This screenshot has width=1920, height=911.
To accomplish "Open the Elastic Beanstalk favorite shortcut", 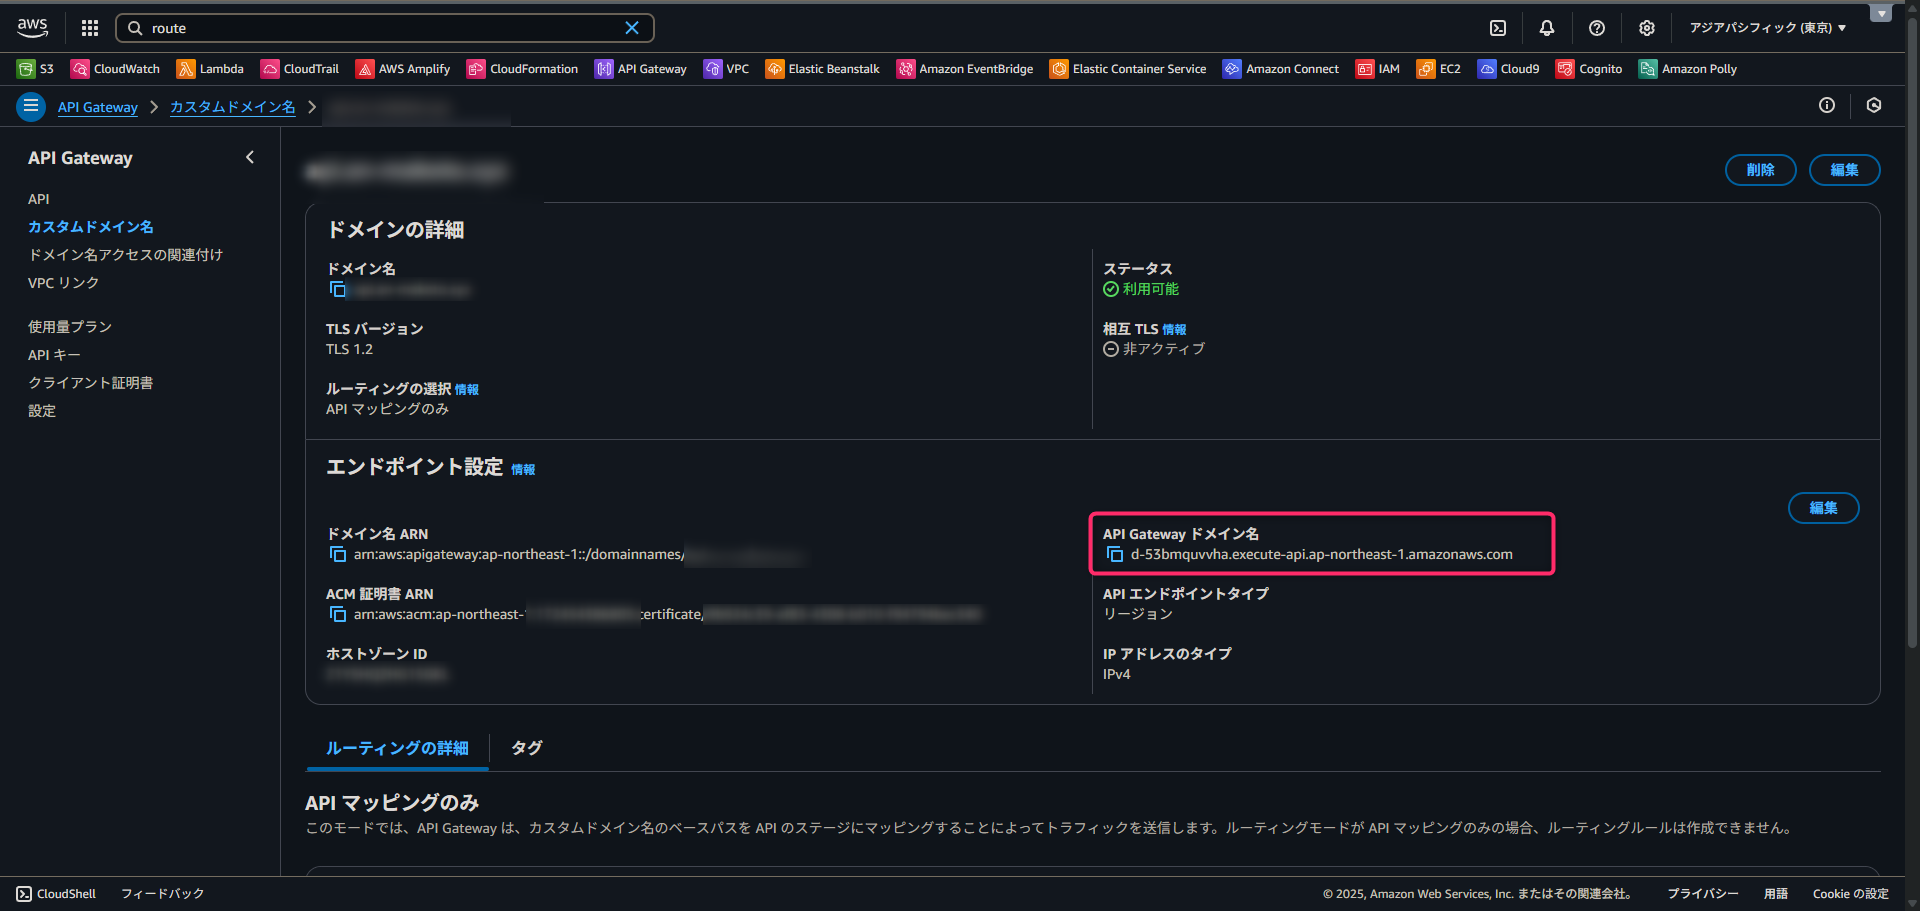I will [823, 69].
